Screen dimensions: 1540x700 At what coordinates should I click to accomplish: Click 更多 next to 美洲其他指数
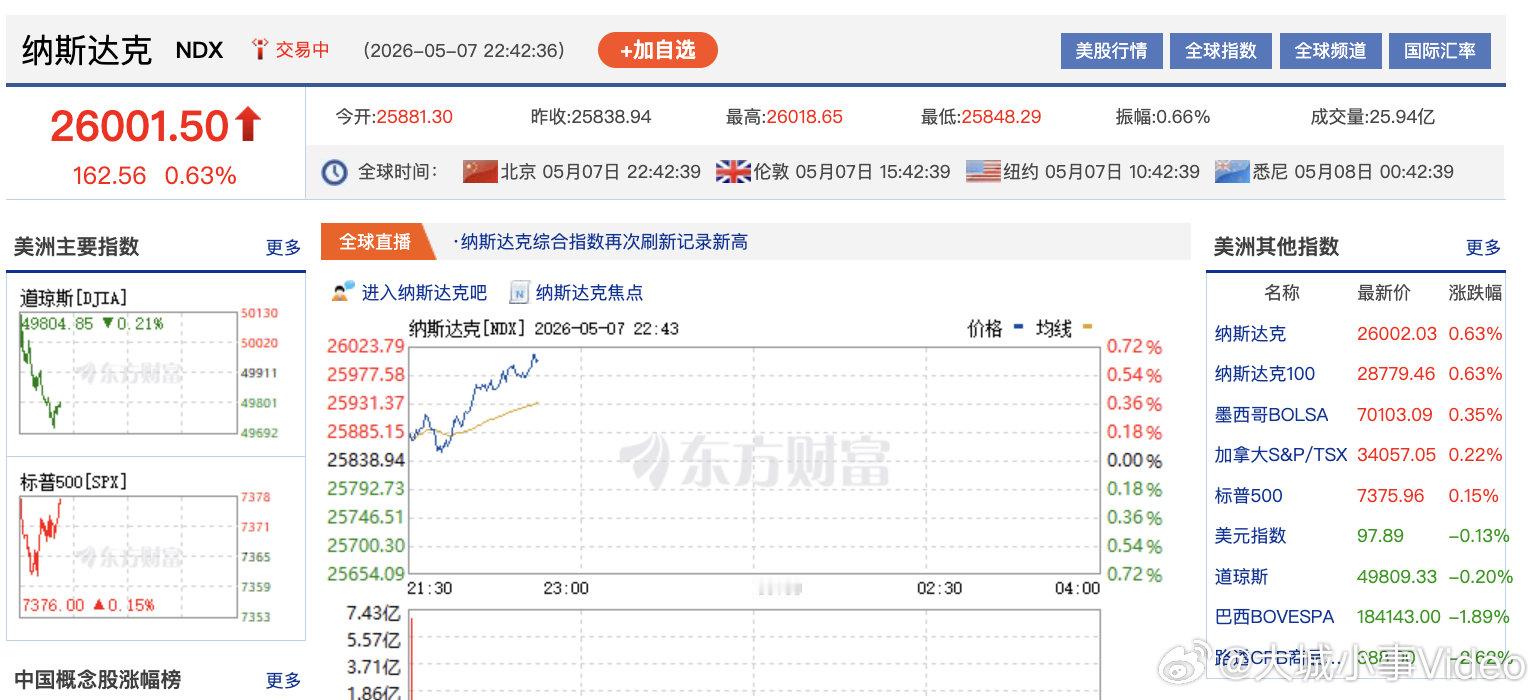(1483, 247)
